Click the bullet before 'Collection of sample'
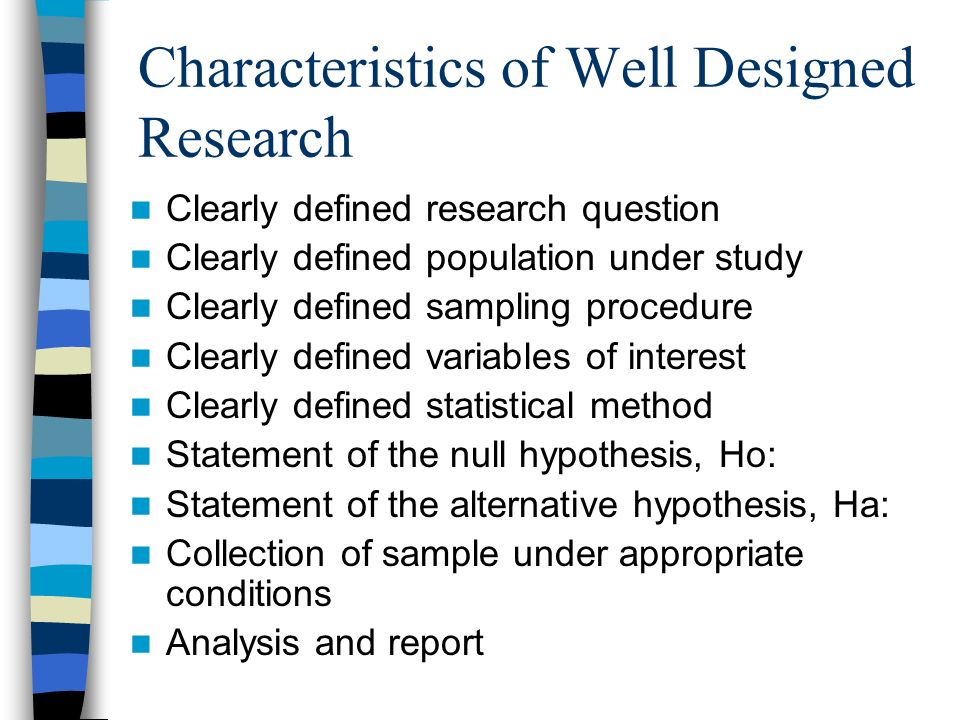The width and height of the screenshot is (960, 720). [141, 555]
